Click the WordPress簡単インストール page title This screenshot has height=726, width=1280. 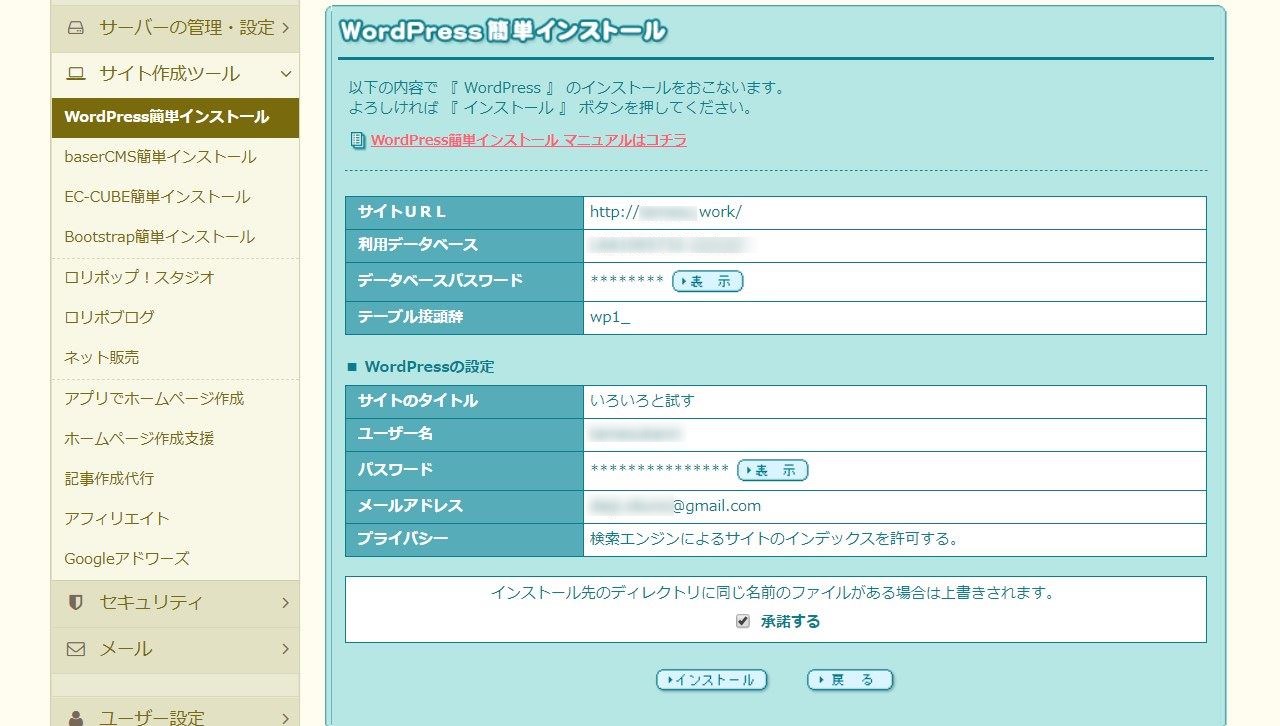pos(503,31)
